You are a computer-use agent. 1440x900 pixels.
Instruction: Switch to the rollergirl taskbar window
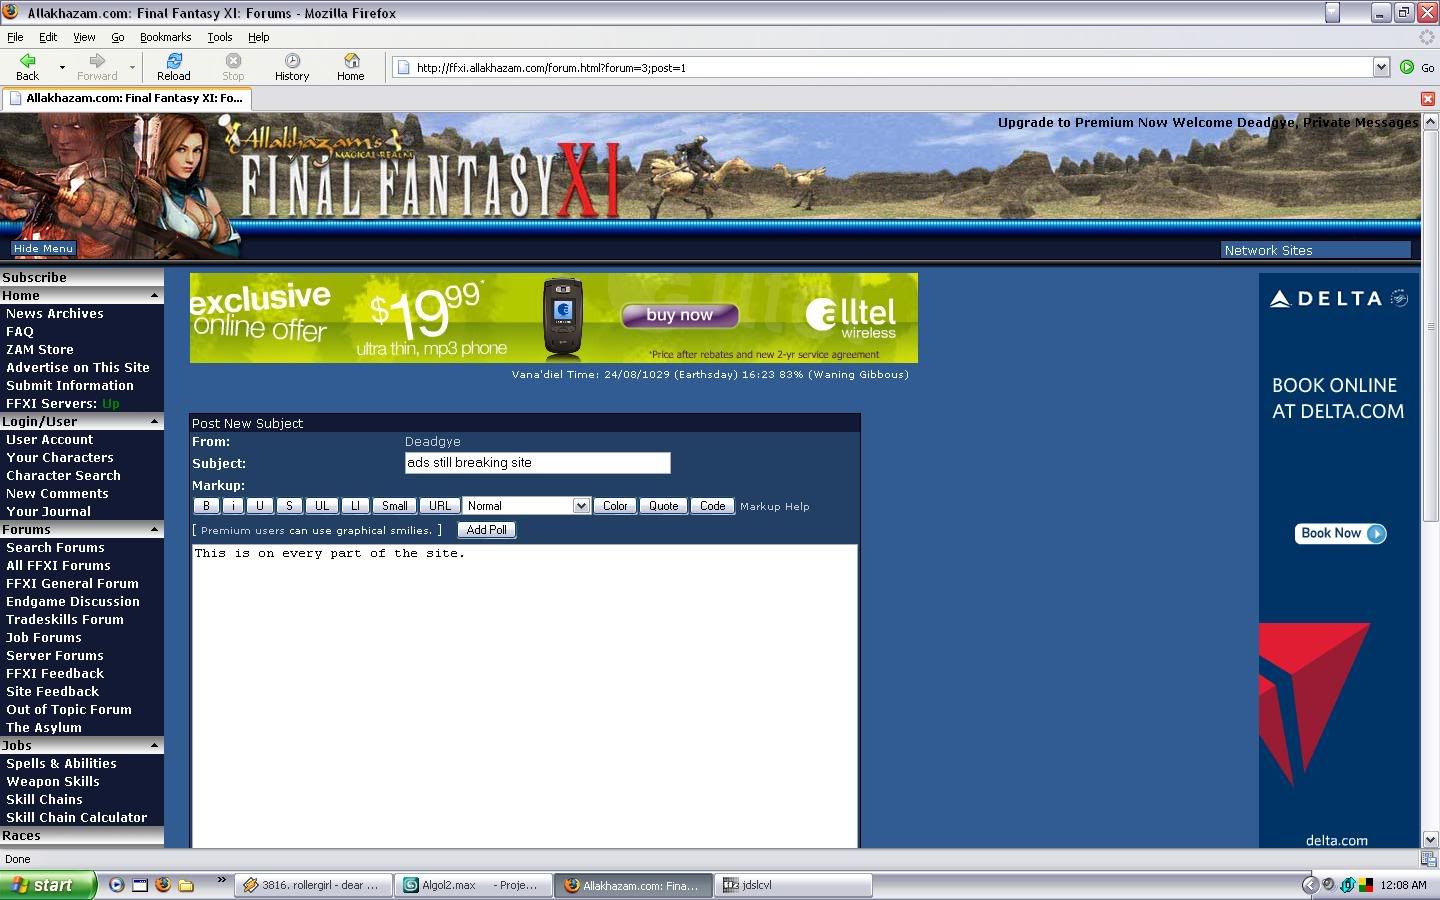(x=314, y=885)
